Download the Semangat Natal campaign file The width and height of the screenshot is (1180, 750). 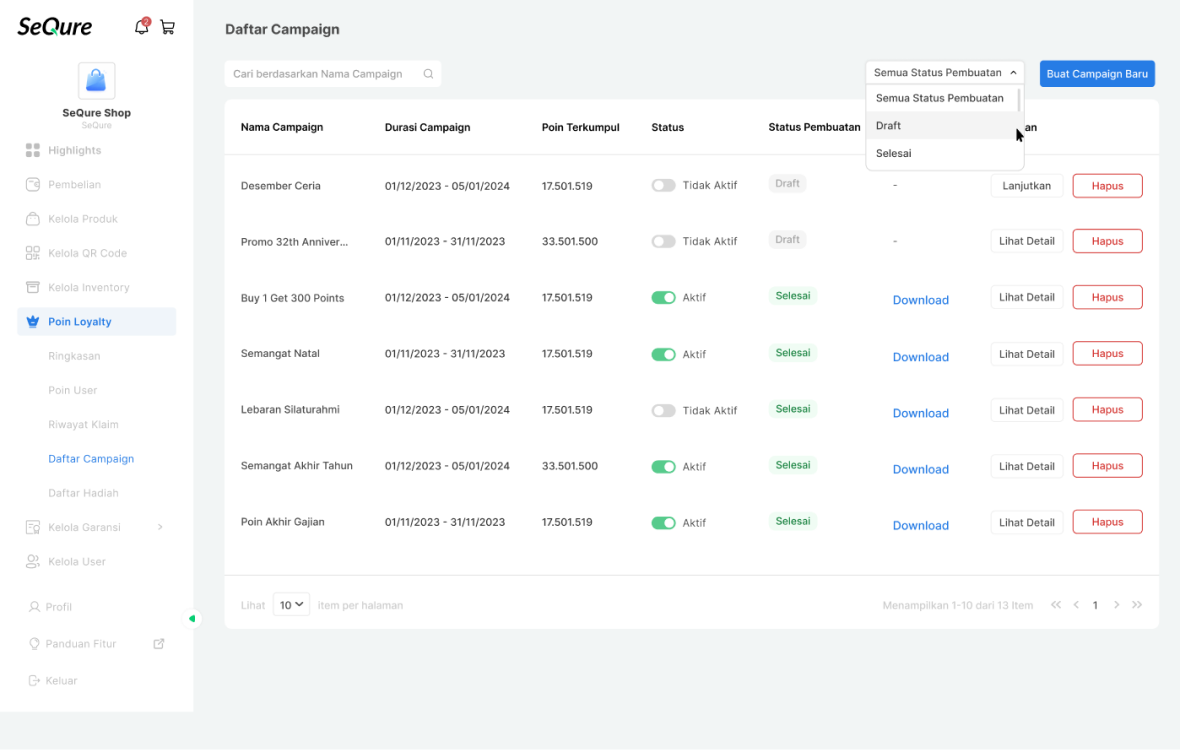[x=920, y=357]
